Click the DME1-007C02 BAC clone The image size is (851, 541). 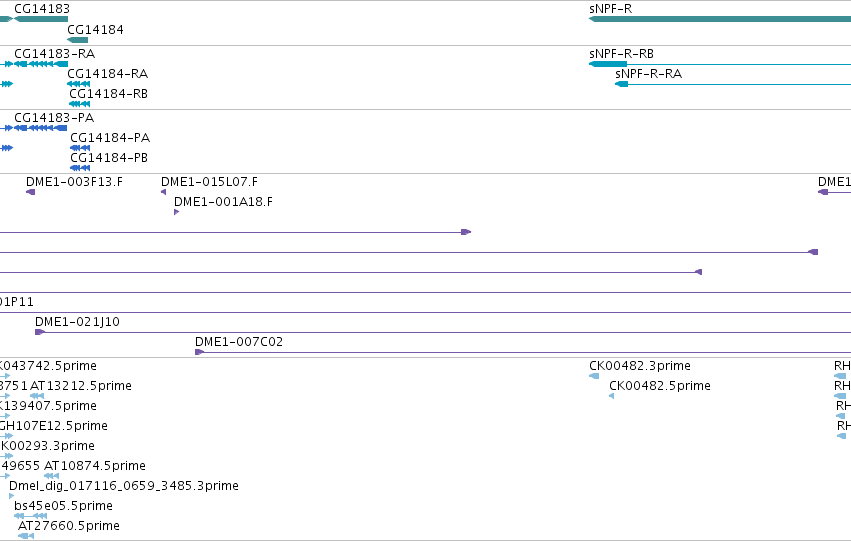tap(523, 352)
